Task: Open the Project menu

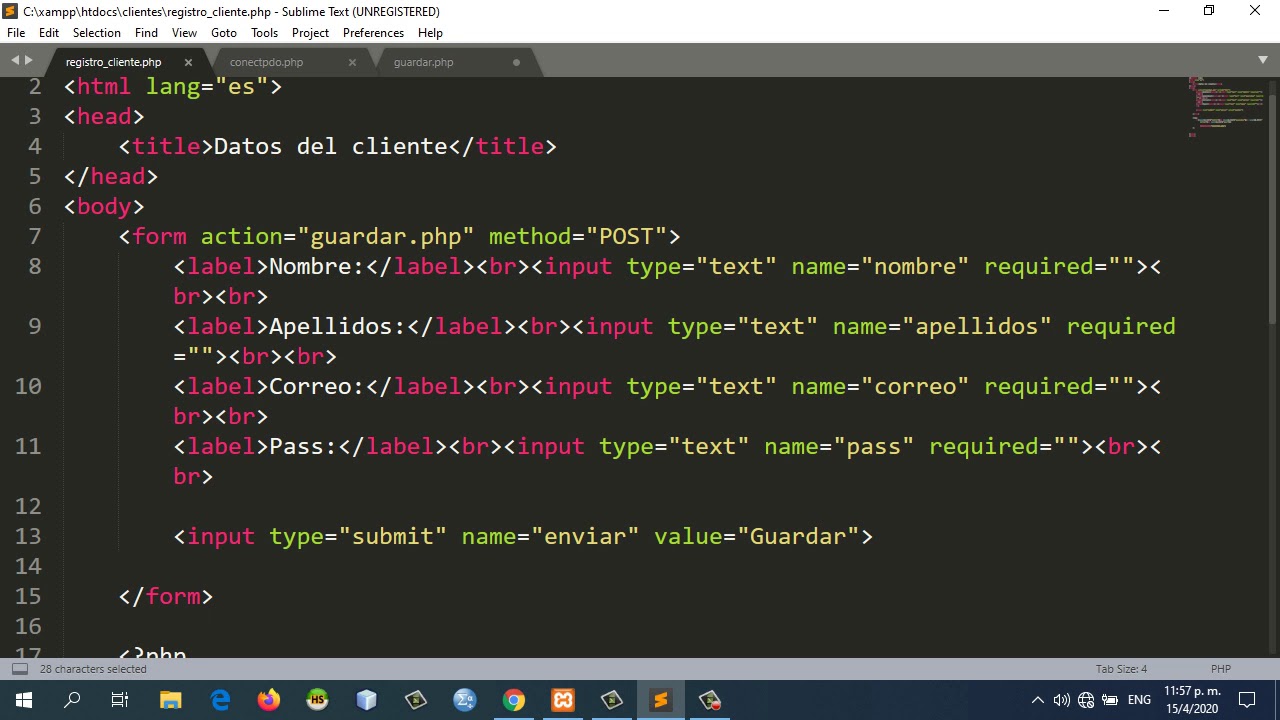Action: point(310,33)
